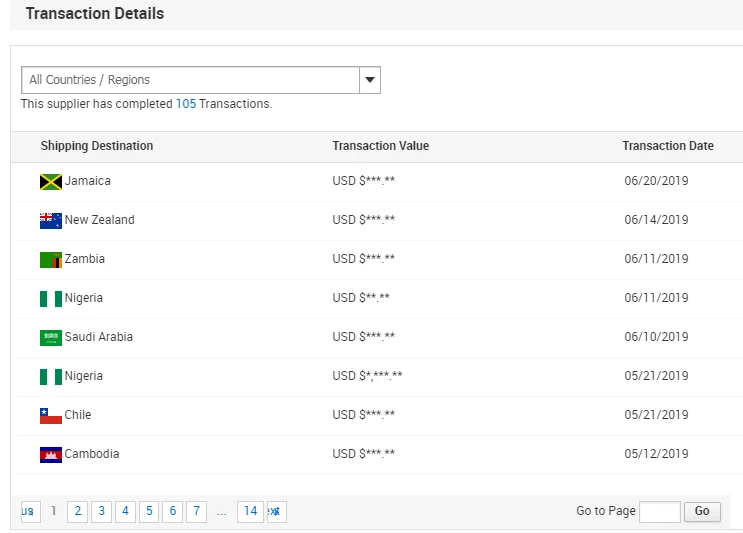Click the Jamaica flag icon
This screenshot has height=533, width=743.
tap(51, 182)
